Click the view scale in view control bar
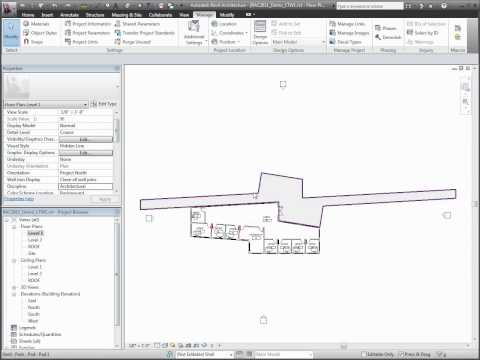Image resolution: width=480 pixels, height=360 pixels. coord(139,346)
